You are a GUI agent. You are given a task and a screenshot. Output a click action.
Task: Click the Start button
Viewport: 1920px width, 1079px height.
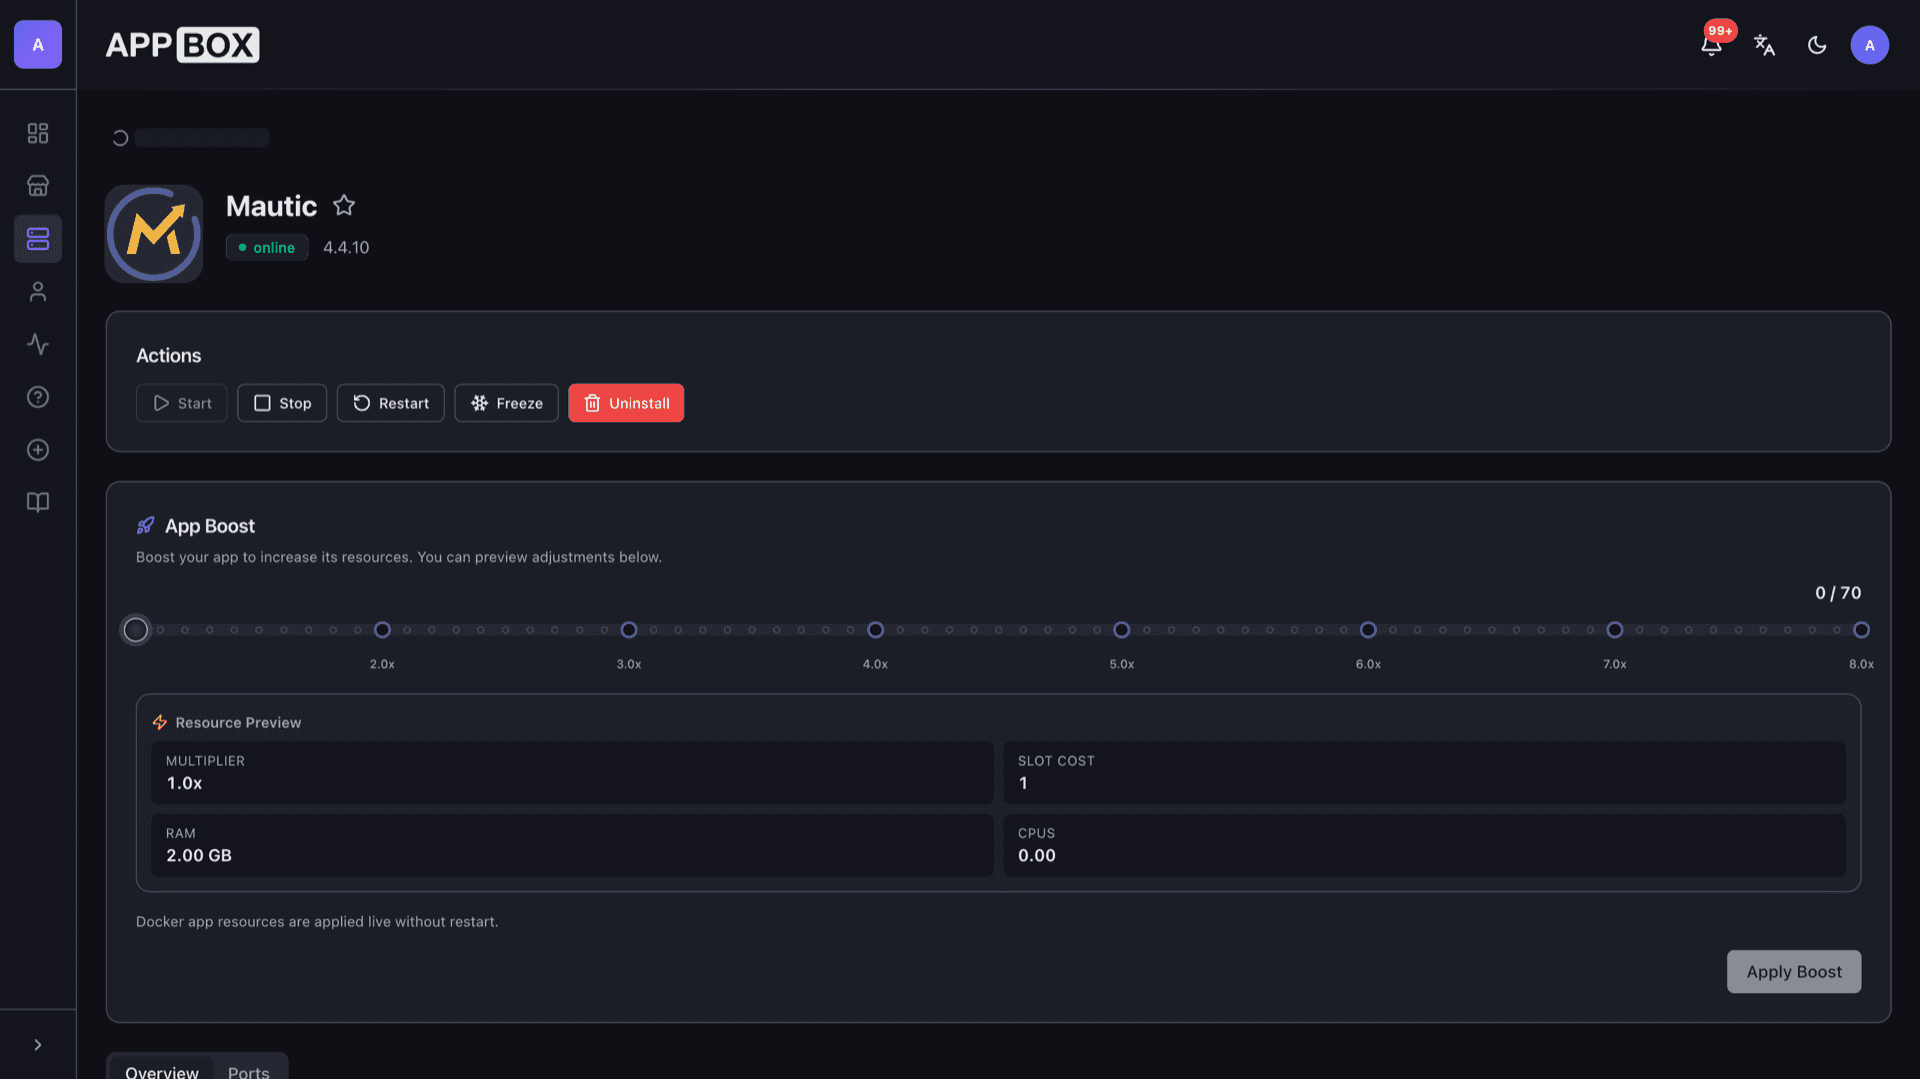[x=182, y=403]
